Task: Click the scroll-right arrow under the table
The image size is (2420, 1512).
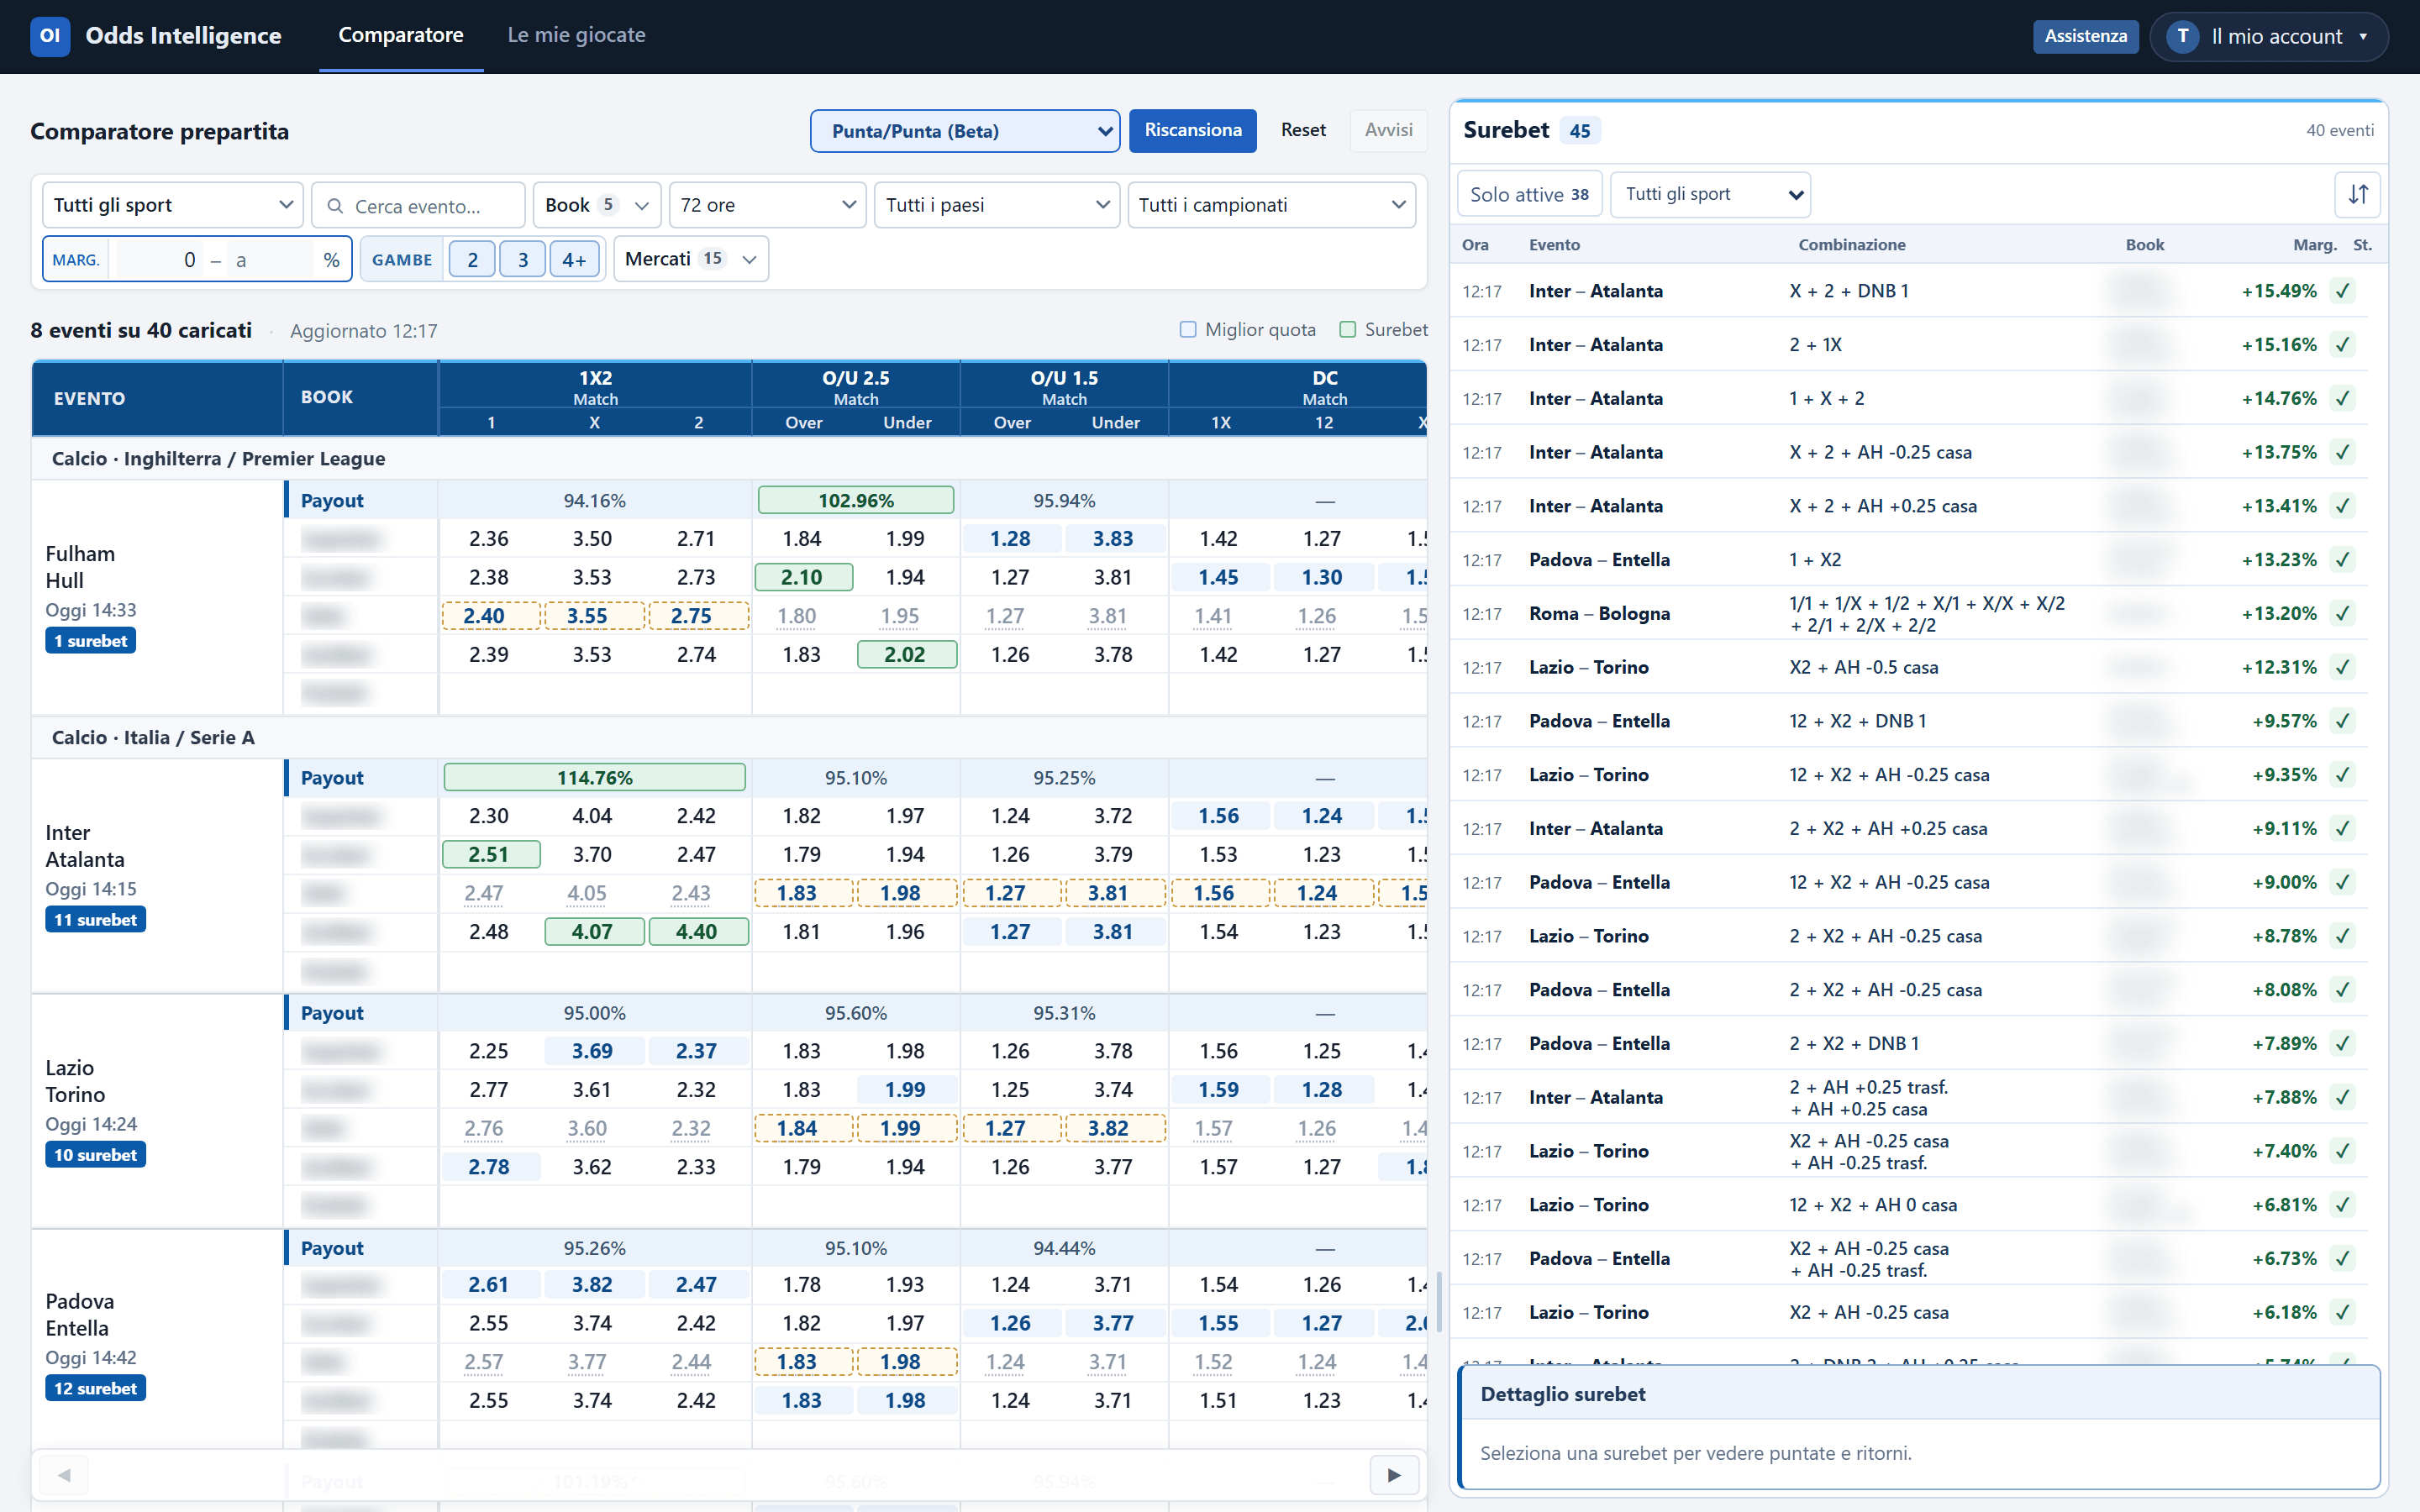Action: coord(1394,1475)
